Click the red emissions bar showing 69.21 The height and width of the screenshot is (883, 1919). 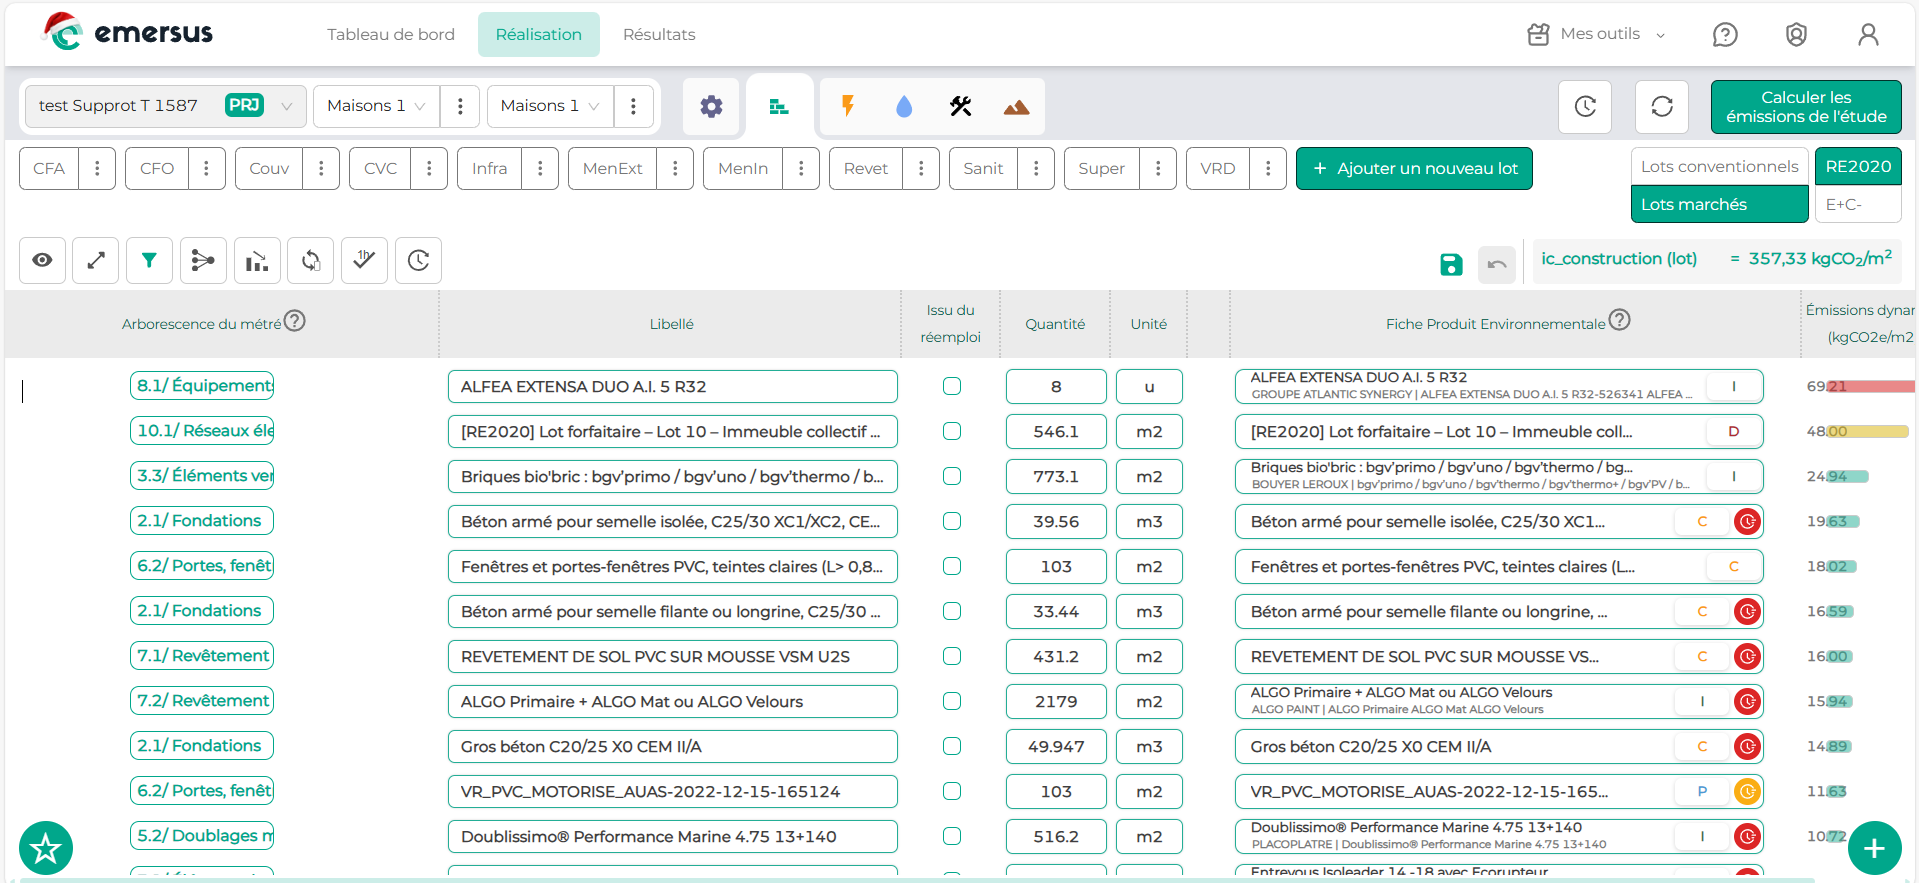coord(1870,386)
